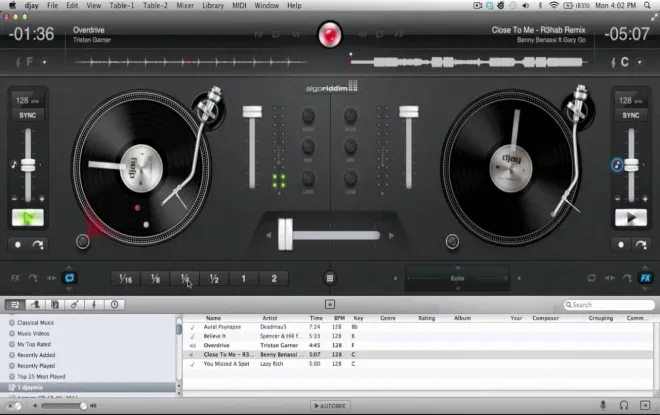Screen dimensions: 660x415
Task: Focus the library Search field
Action: click(x=609, y=305)
